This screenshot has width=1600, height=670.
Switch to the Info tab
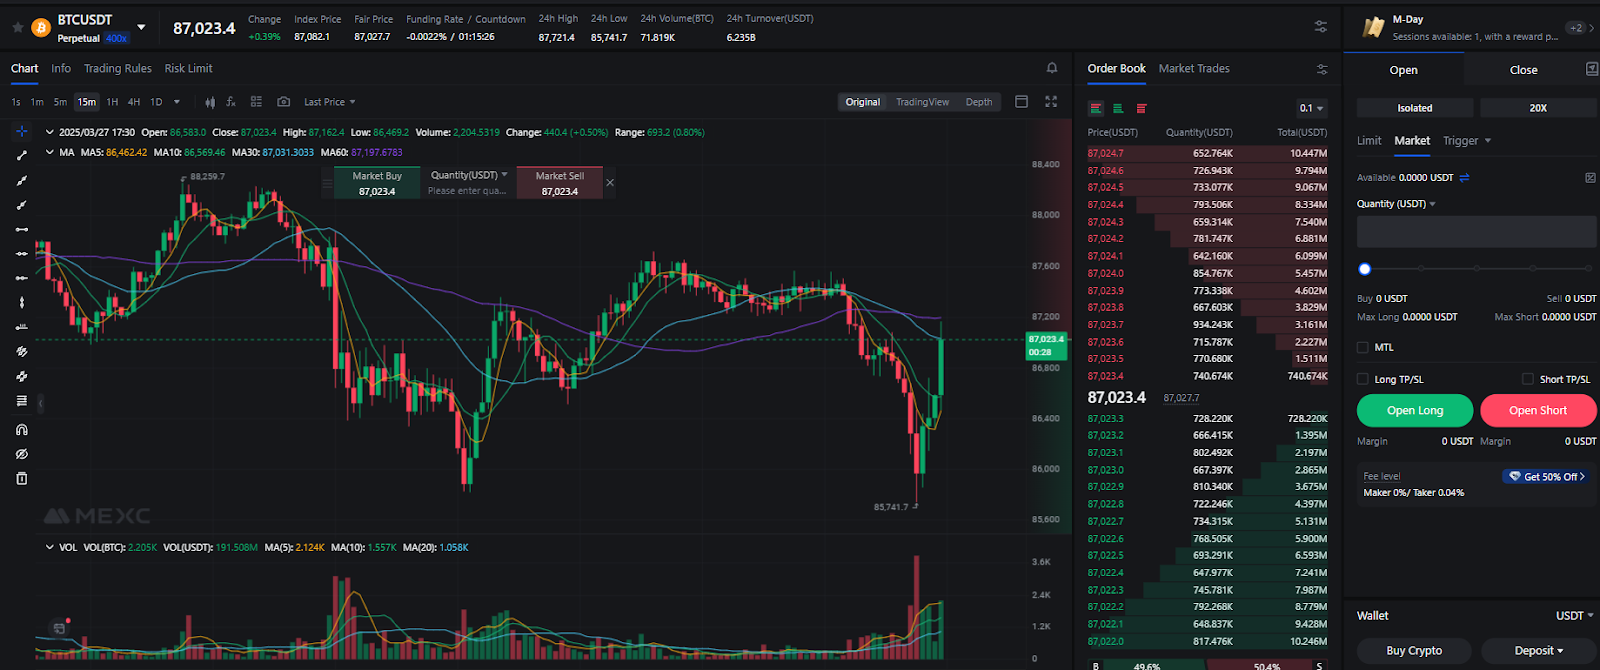coord(61,69)
